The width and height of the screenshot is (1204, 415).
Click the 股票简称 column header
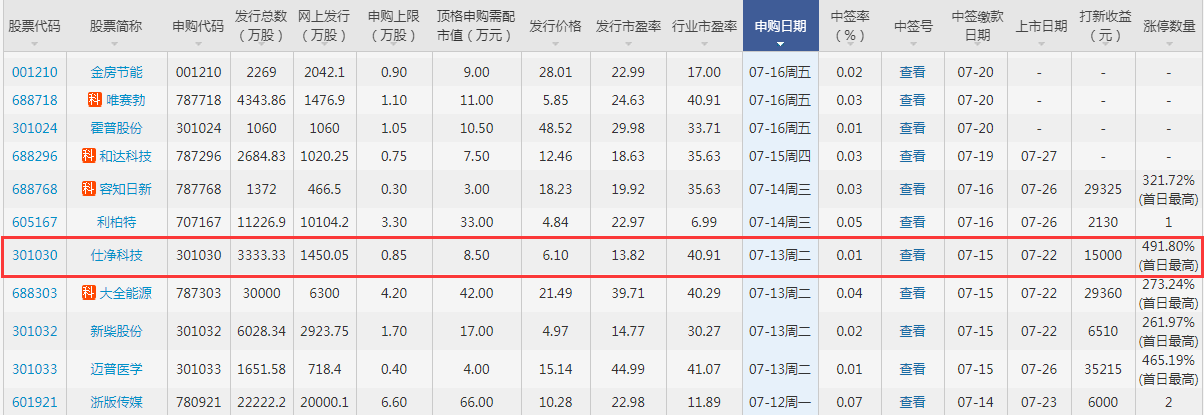click(x=116, y=26)
